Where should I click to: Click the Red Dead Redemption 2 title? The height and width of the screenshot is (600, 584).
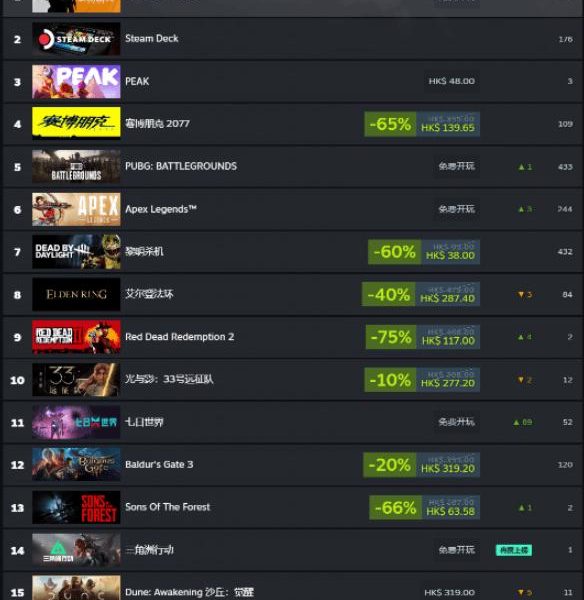click(179, 337)
